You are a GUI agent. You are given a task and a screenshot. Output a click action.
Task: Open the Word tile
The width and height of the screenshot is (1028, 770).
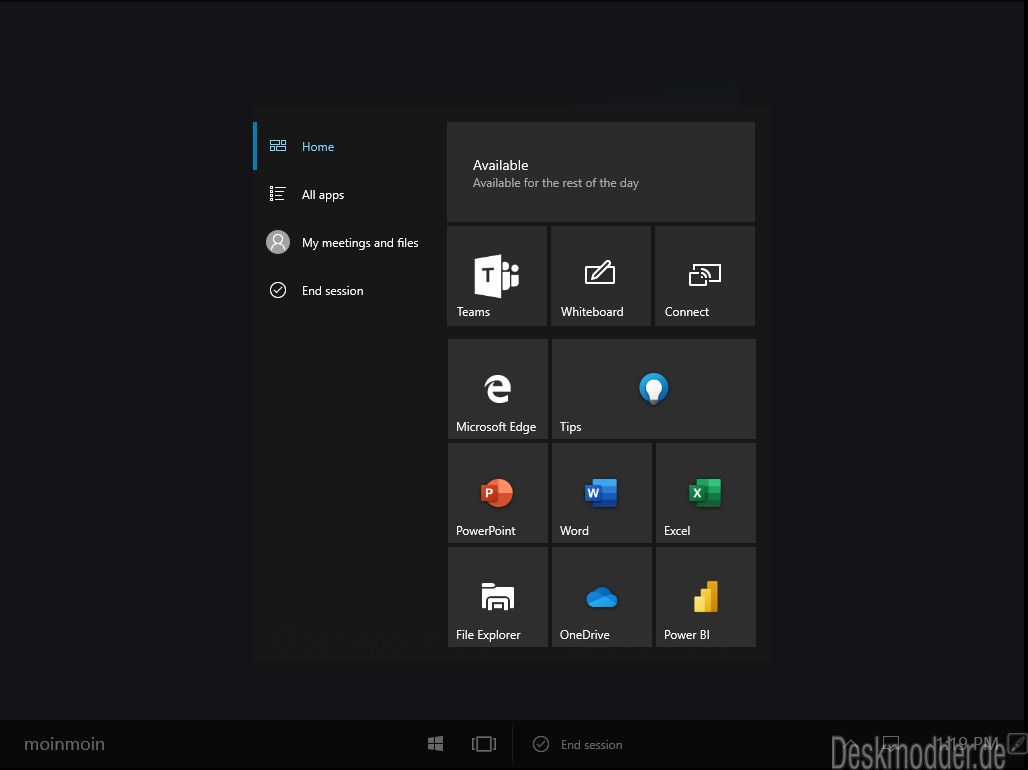click(x=602, y=493)
